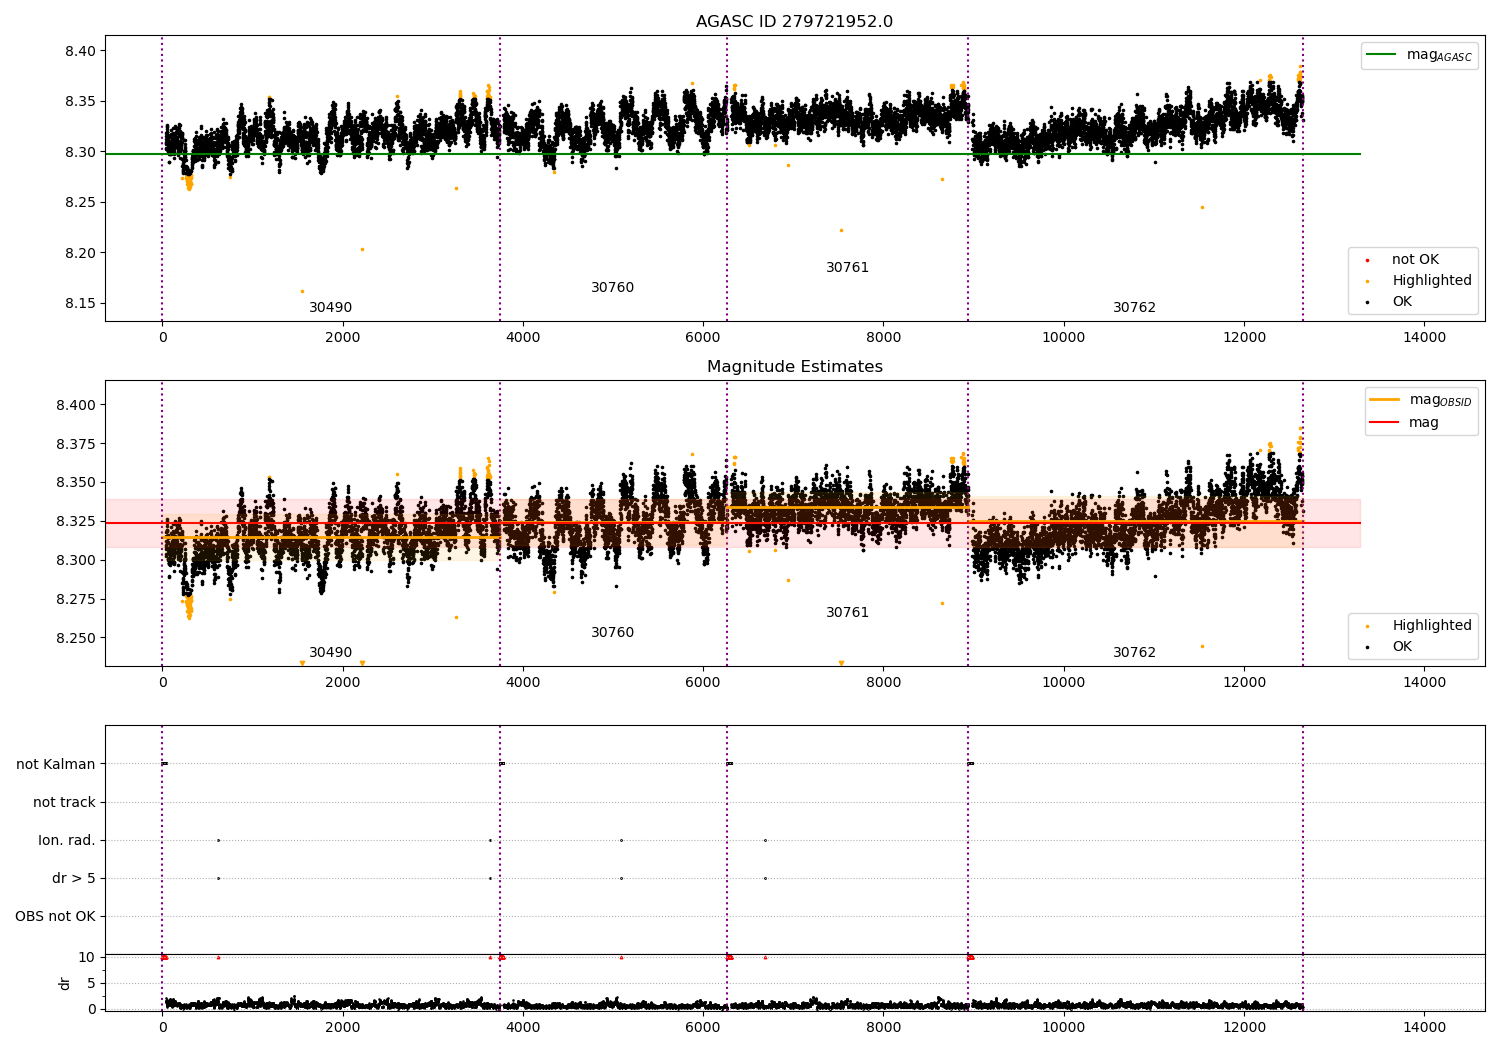Click orange outlier point near 8.16 in AGASC plot

coord(302,292)
